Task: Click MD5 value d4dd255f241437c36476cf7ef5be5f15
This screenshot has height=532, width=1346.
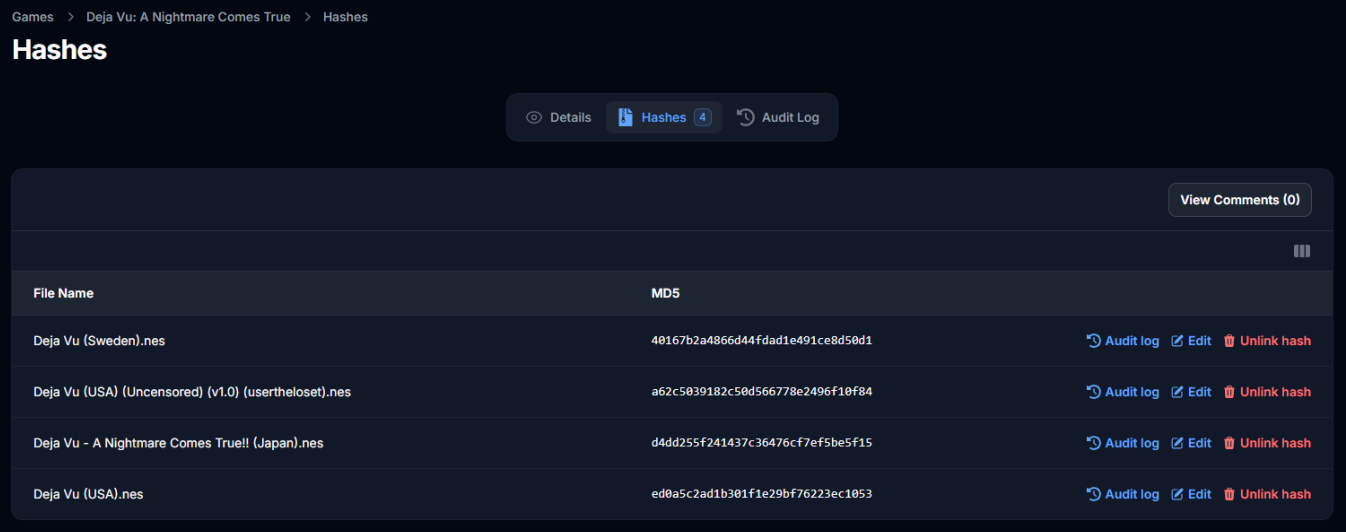Action: coord(762,443)
